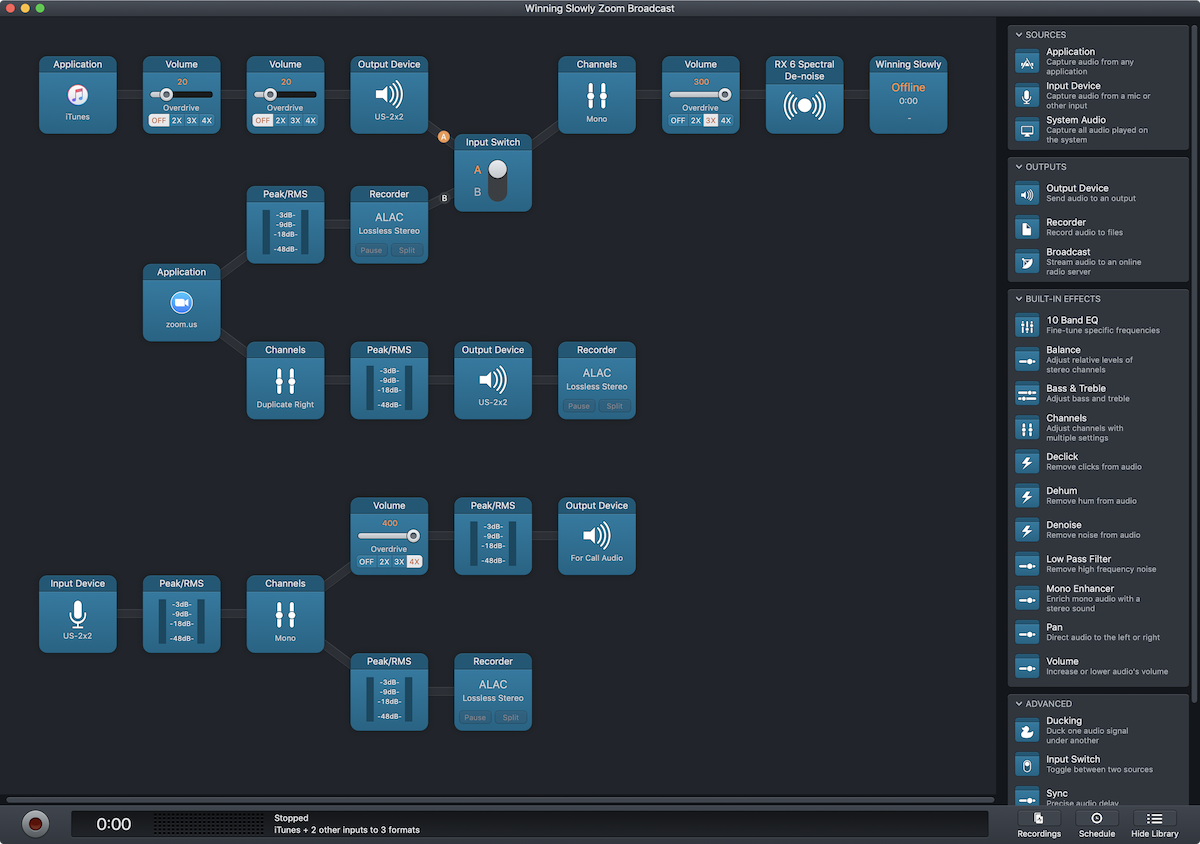
Task: Pick Volume from the Built-In Effects list
Action: tap(1097, 666)
